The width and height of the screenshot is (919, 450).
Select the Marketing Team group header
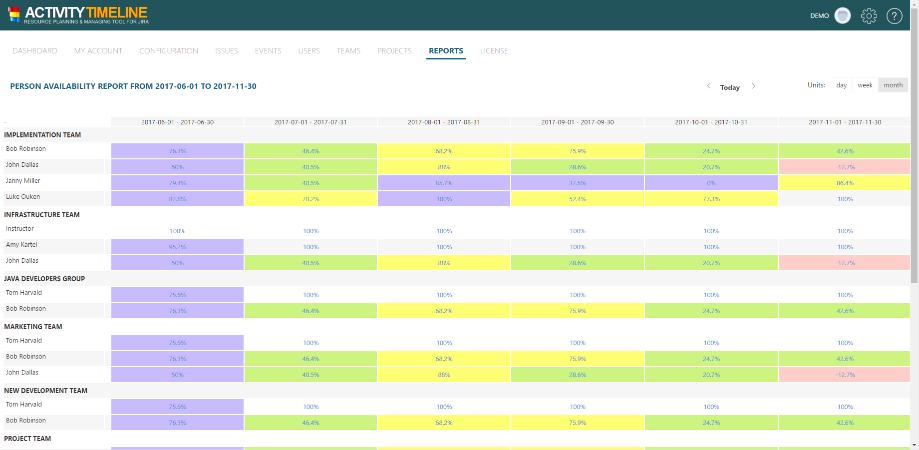click(x=35, y=326)
